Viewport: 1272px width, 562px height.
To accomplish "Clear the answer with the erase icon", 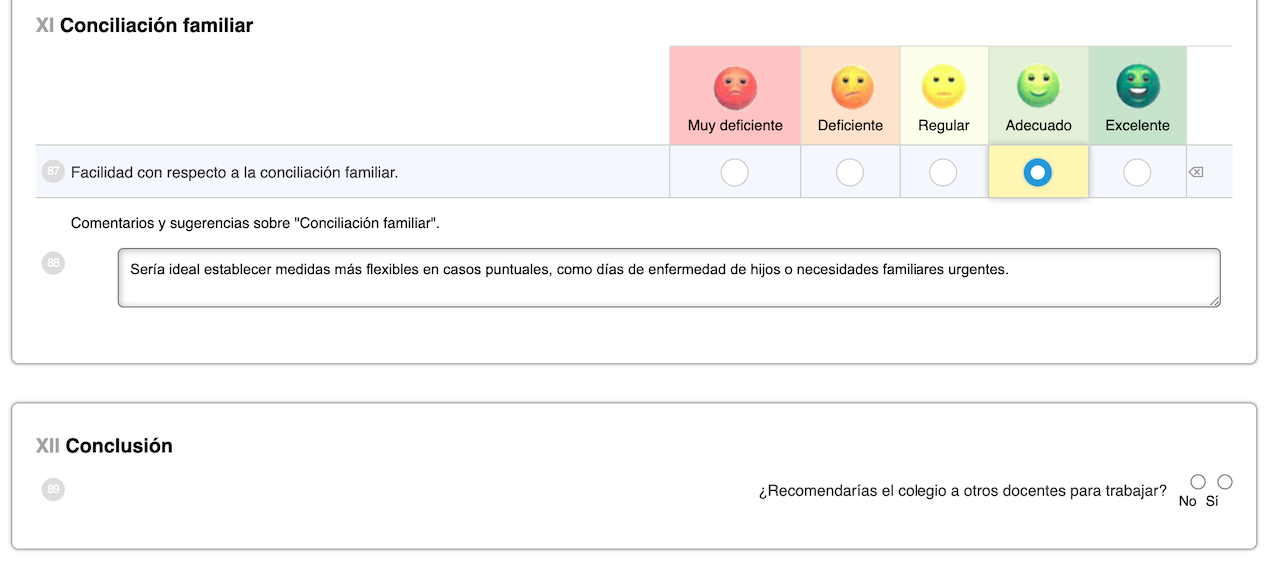I will [1196, 172].
